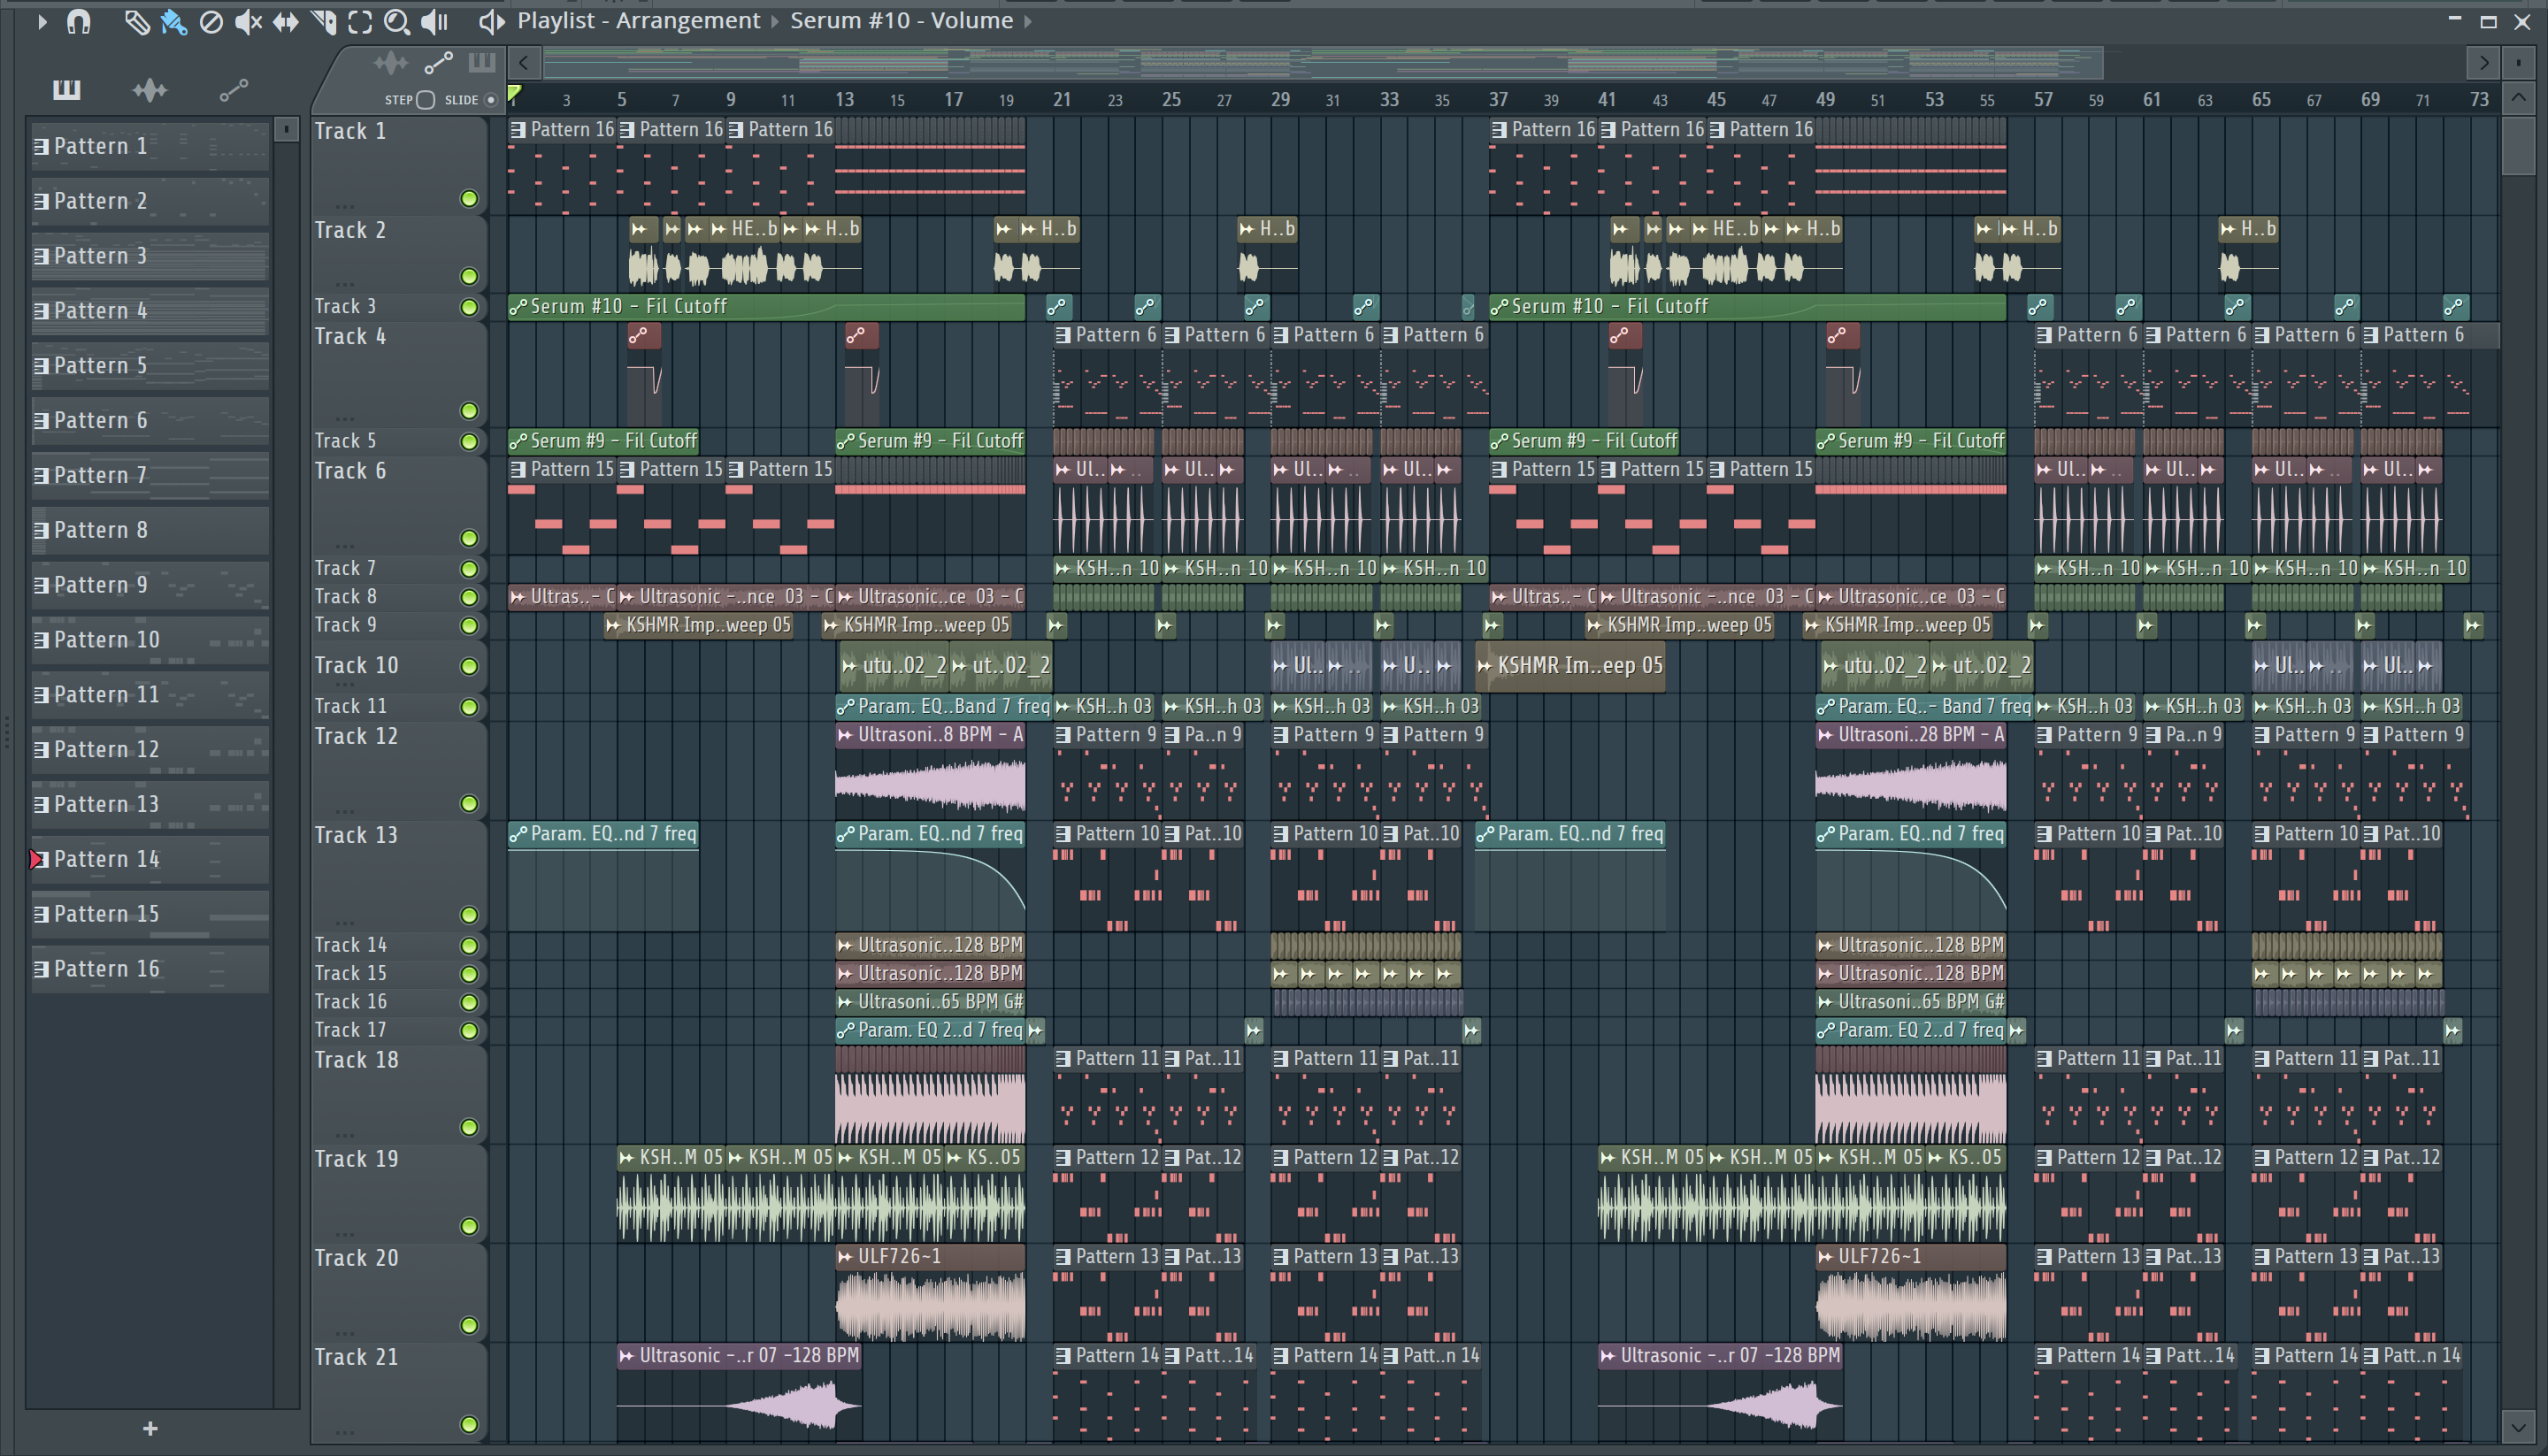Select the Zoom magnifier tool
The image size is (2548, 1456).
click(397, 21)
